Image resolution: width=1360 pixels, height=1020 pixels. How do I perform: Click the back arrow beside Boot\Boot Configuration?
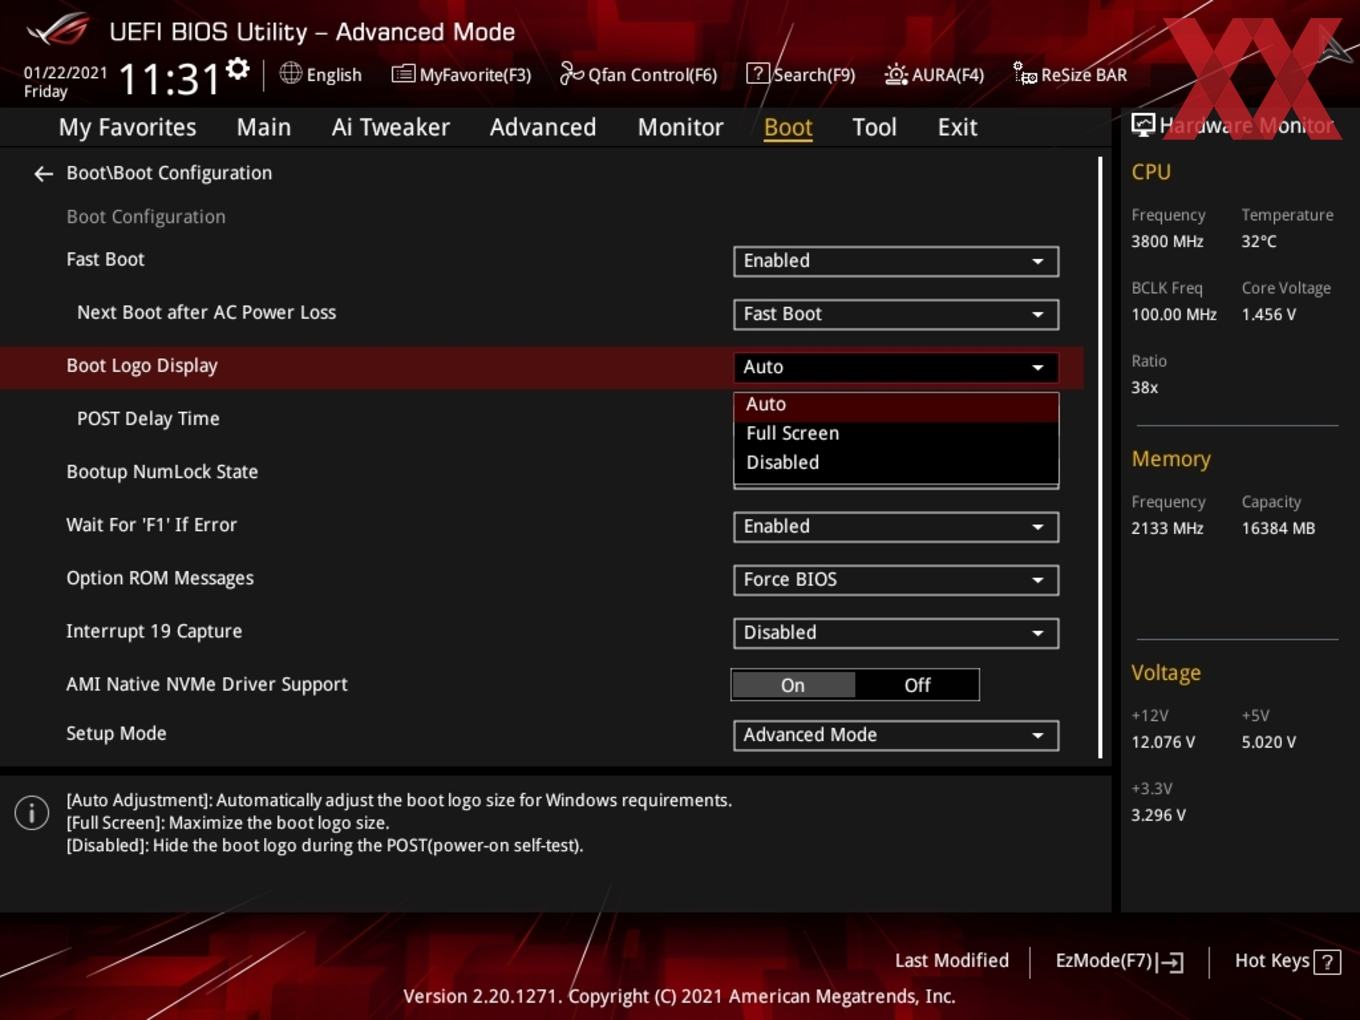click(x=43, y=174)
